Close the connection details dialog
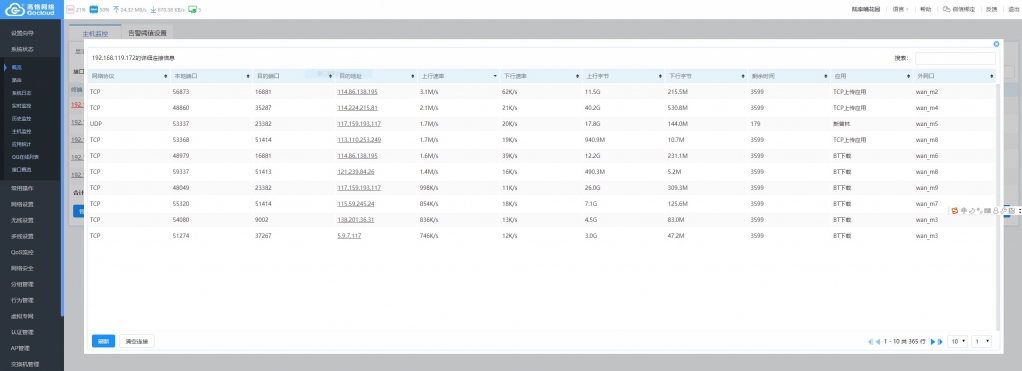Screen dimensions: 1022x371 pos(996,44)
